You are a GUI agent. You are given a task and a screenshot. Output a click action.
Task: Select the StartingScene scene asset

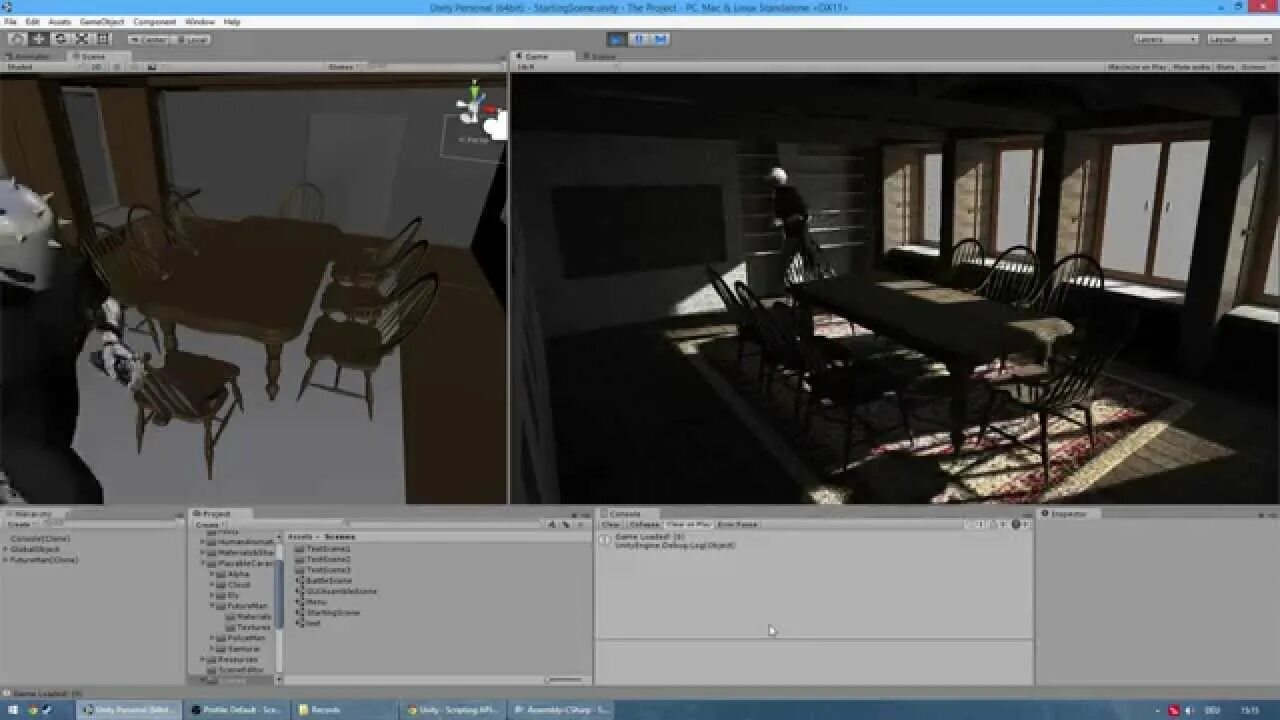point(328,612)
